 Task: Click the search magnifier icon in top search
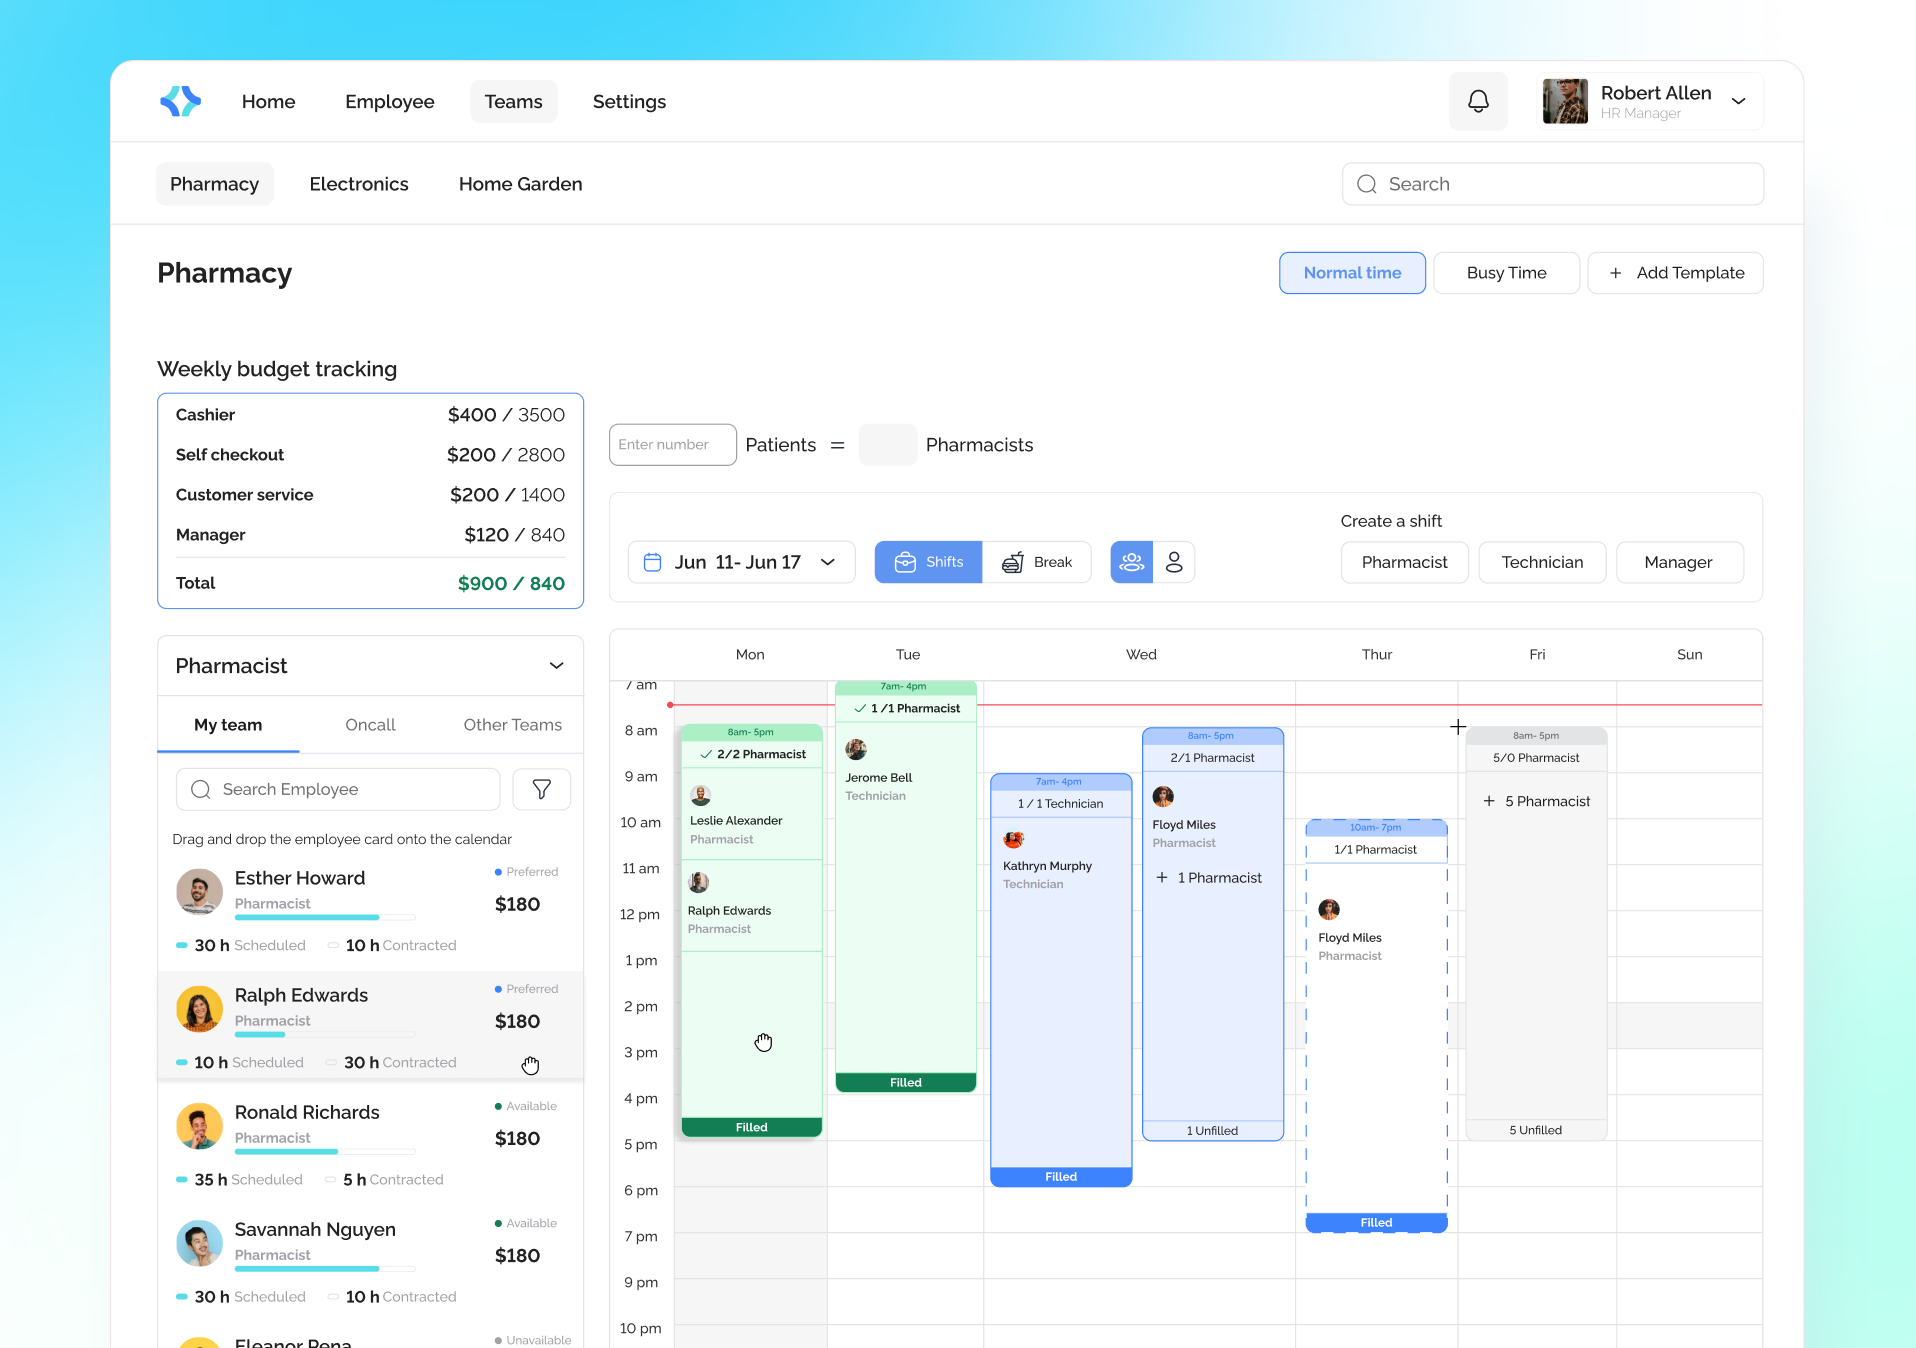coord(1367,184)
